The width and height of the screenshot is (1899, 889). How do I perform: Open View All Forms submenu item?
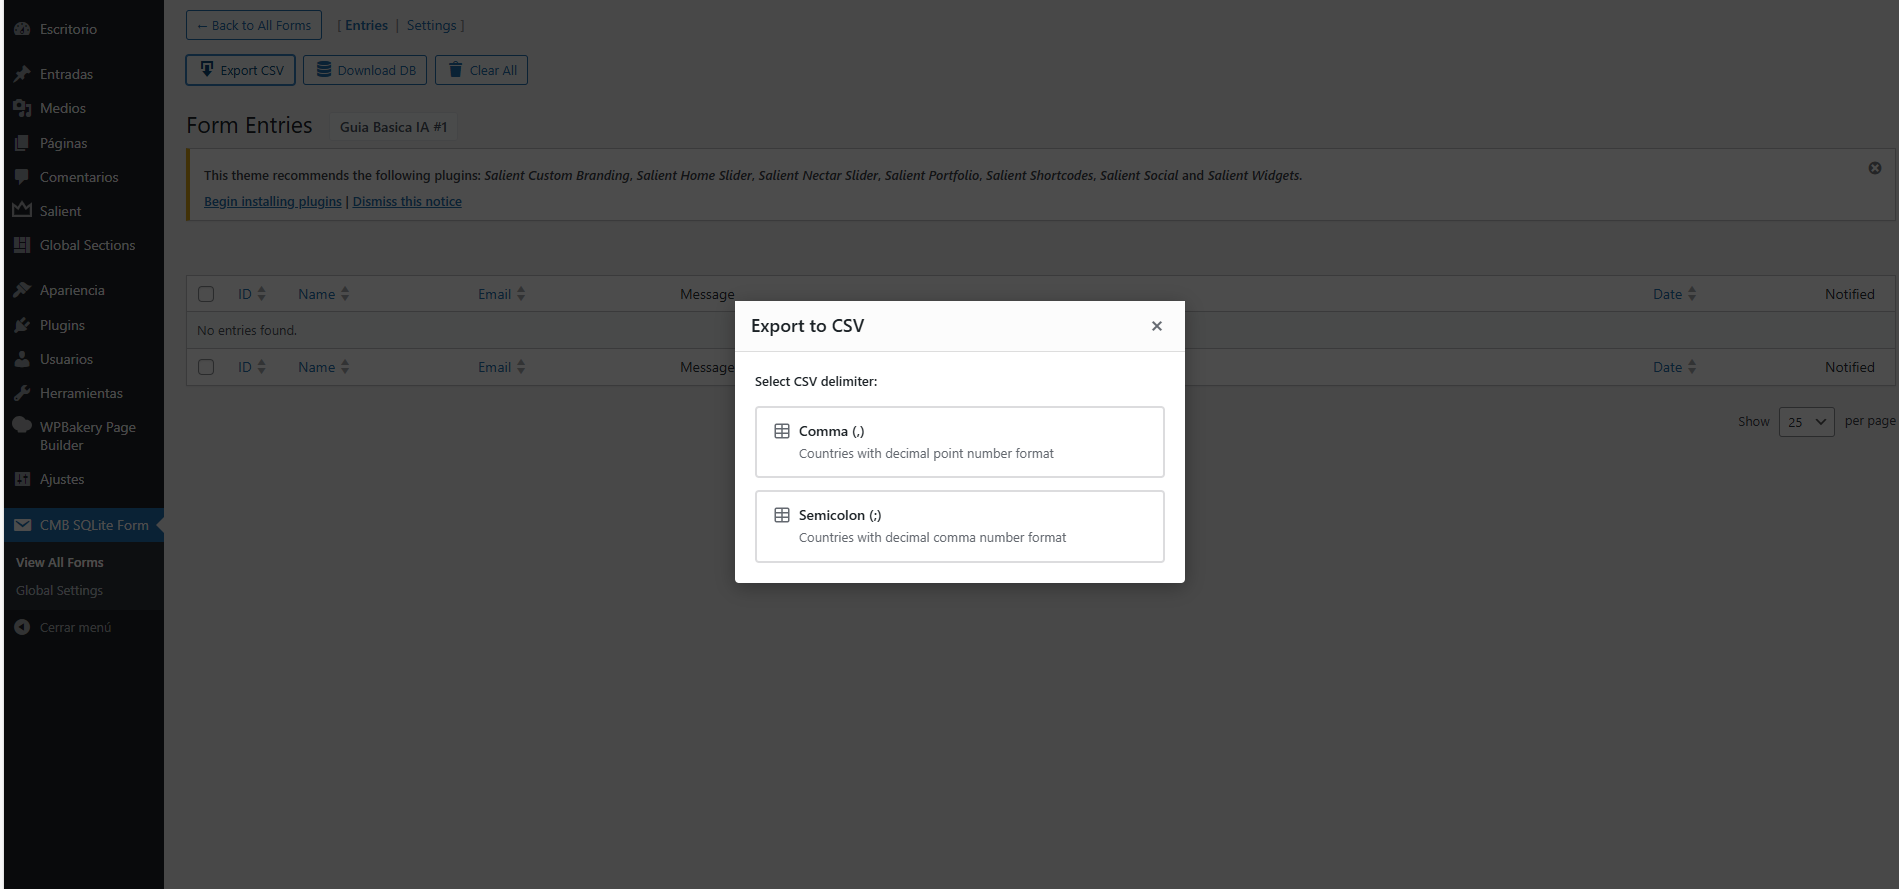coord(60,562)
